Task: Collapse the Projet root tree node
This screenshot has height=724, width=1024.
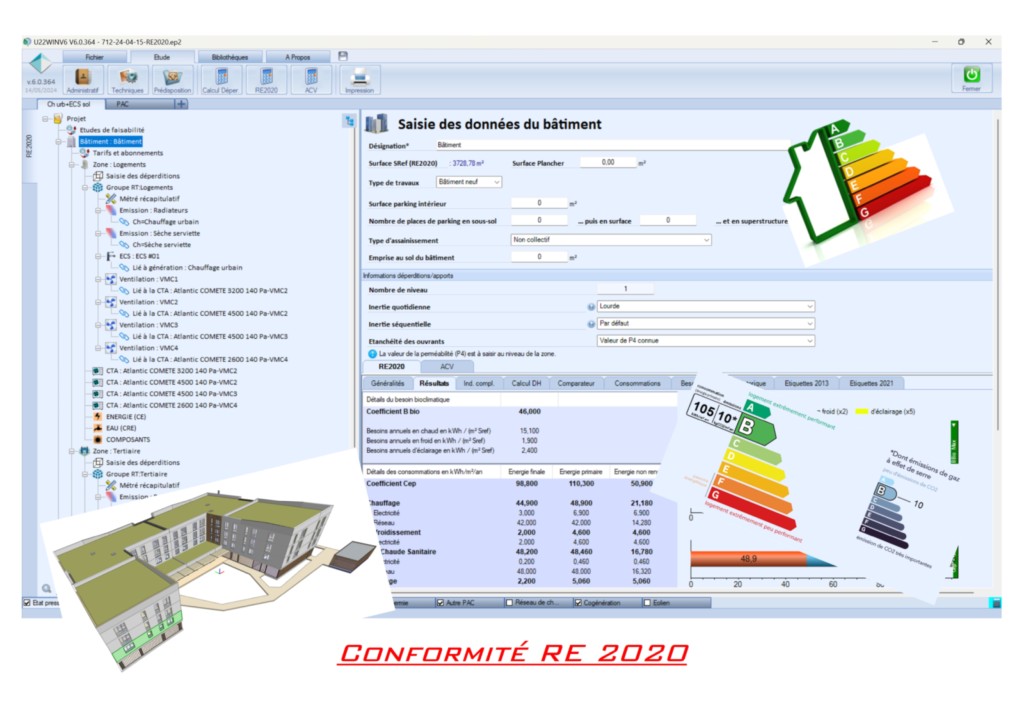Action: (x=45, y=119)
